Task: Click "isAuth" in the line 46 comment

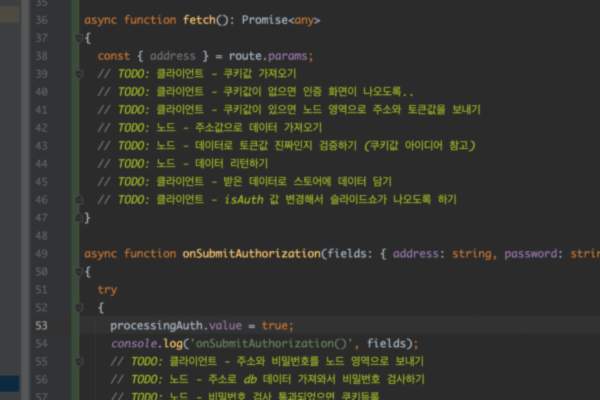Action: click(x=244, y=200)
